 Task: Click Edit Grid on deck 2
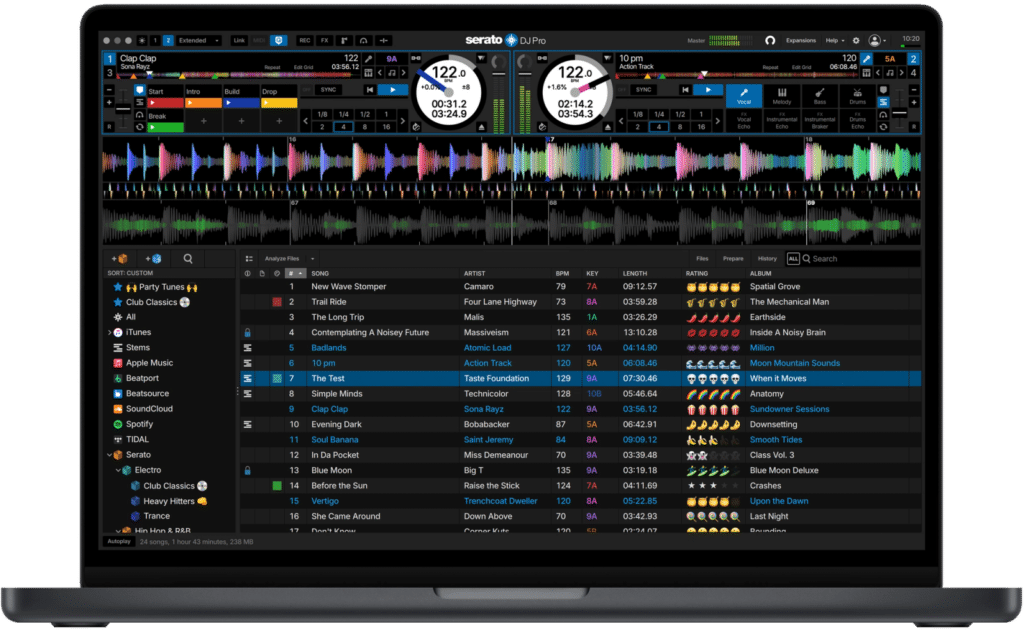pos(801,67)
